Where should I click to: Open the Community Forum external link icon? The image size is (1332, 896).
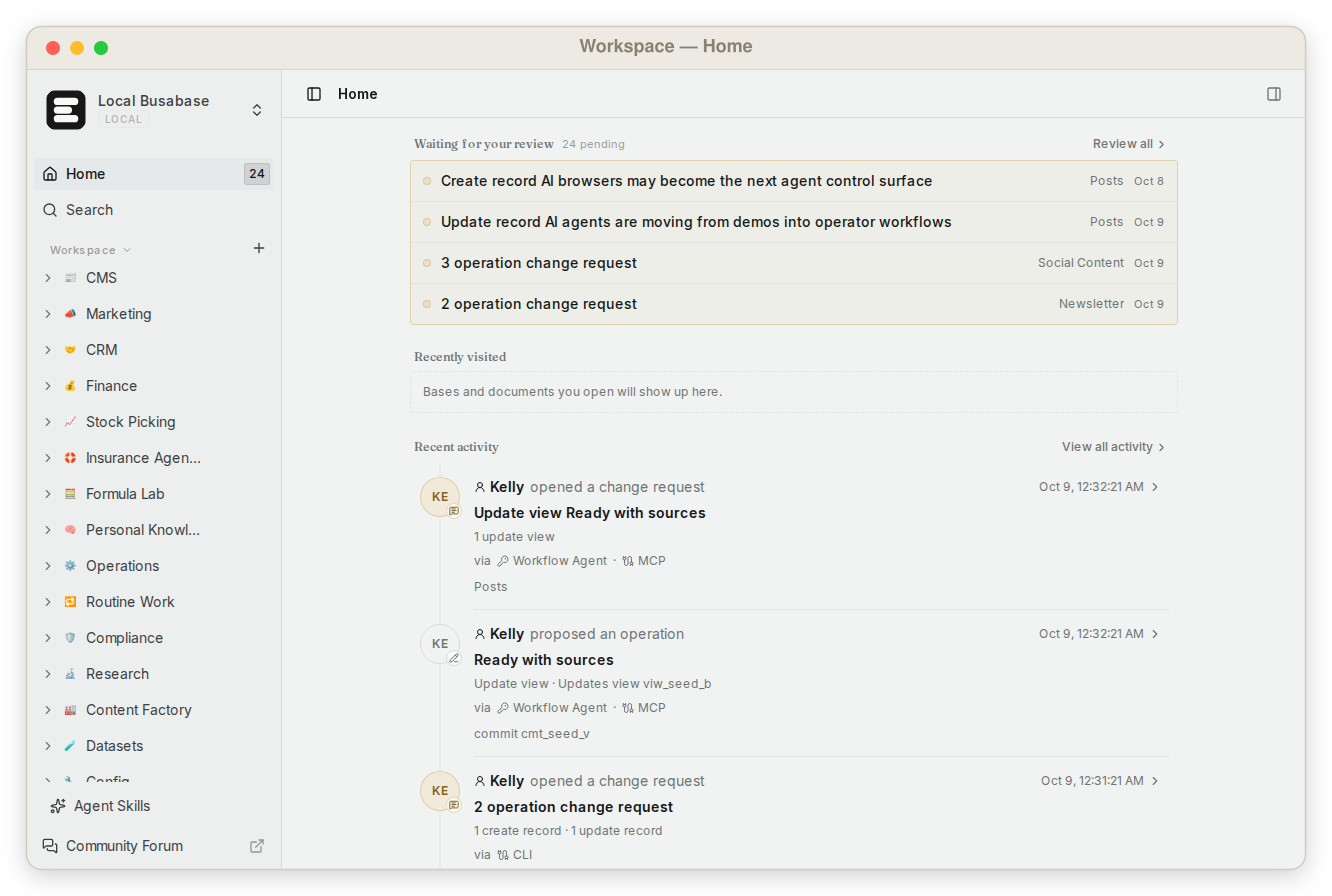click(x=257, y=846)
